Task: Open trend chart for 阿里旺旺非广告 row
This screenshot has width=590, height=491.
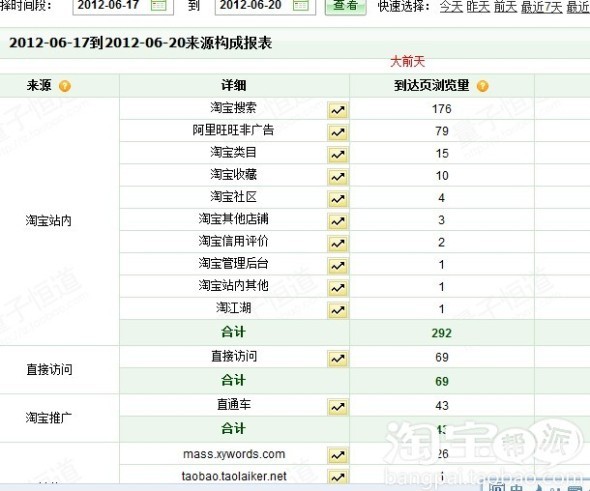Action: [x=338, y=132]
